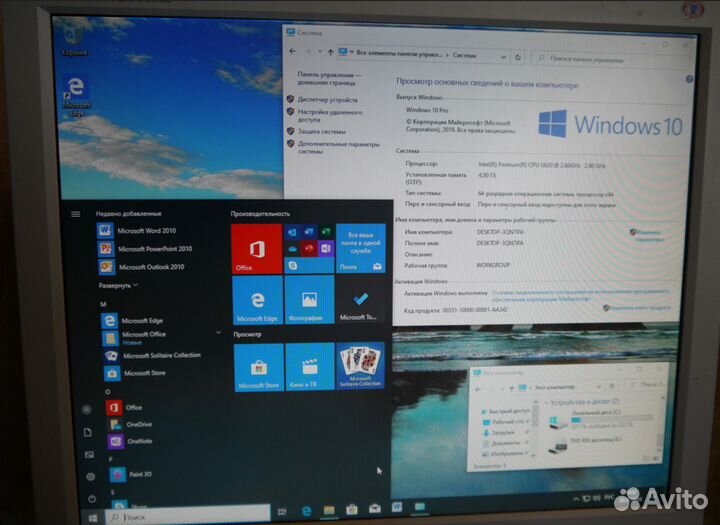This screenshot has width=720, height=525.
Task: Click the Microsoft To-Do checkmark tile
Action: click(361, 300)
